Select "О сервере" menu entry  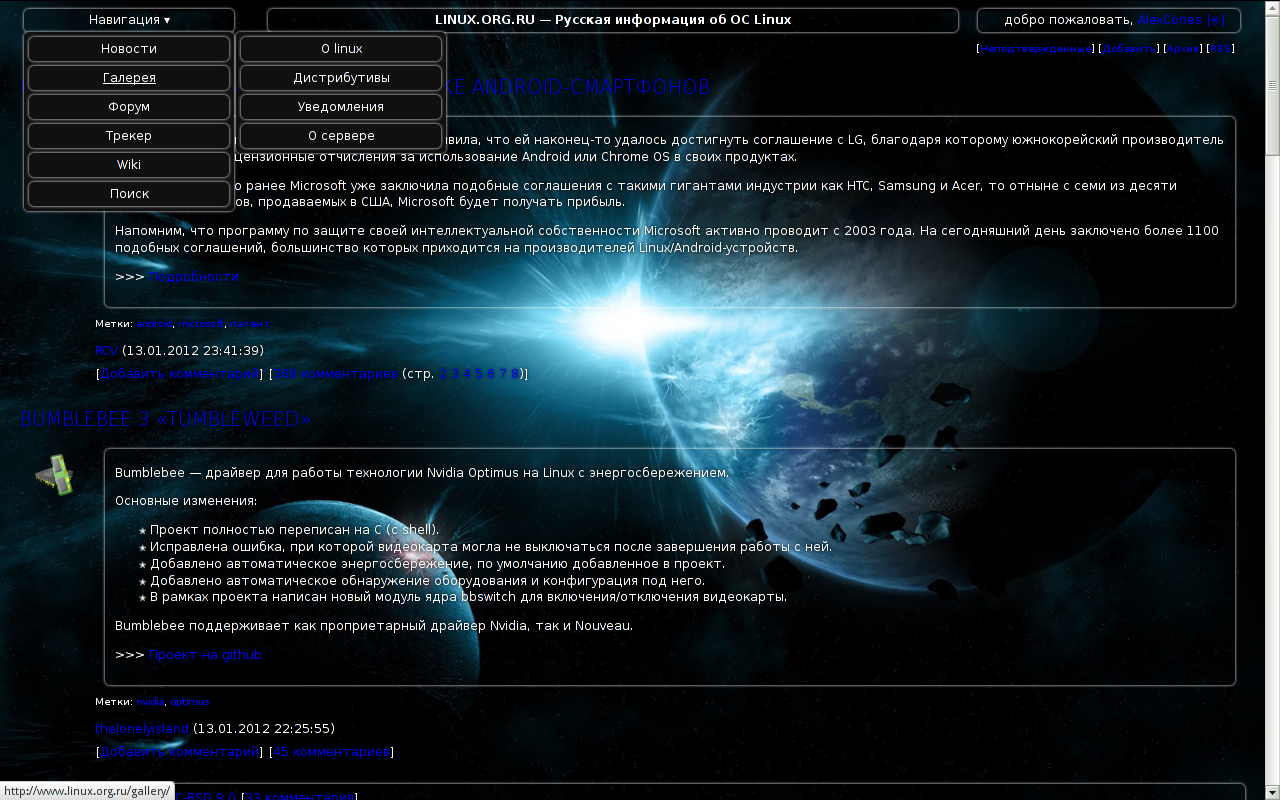pos(341,136)
